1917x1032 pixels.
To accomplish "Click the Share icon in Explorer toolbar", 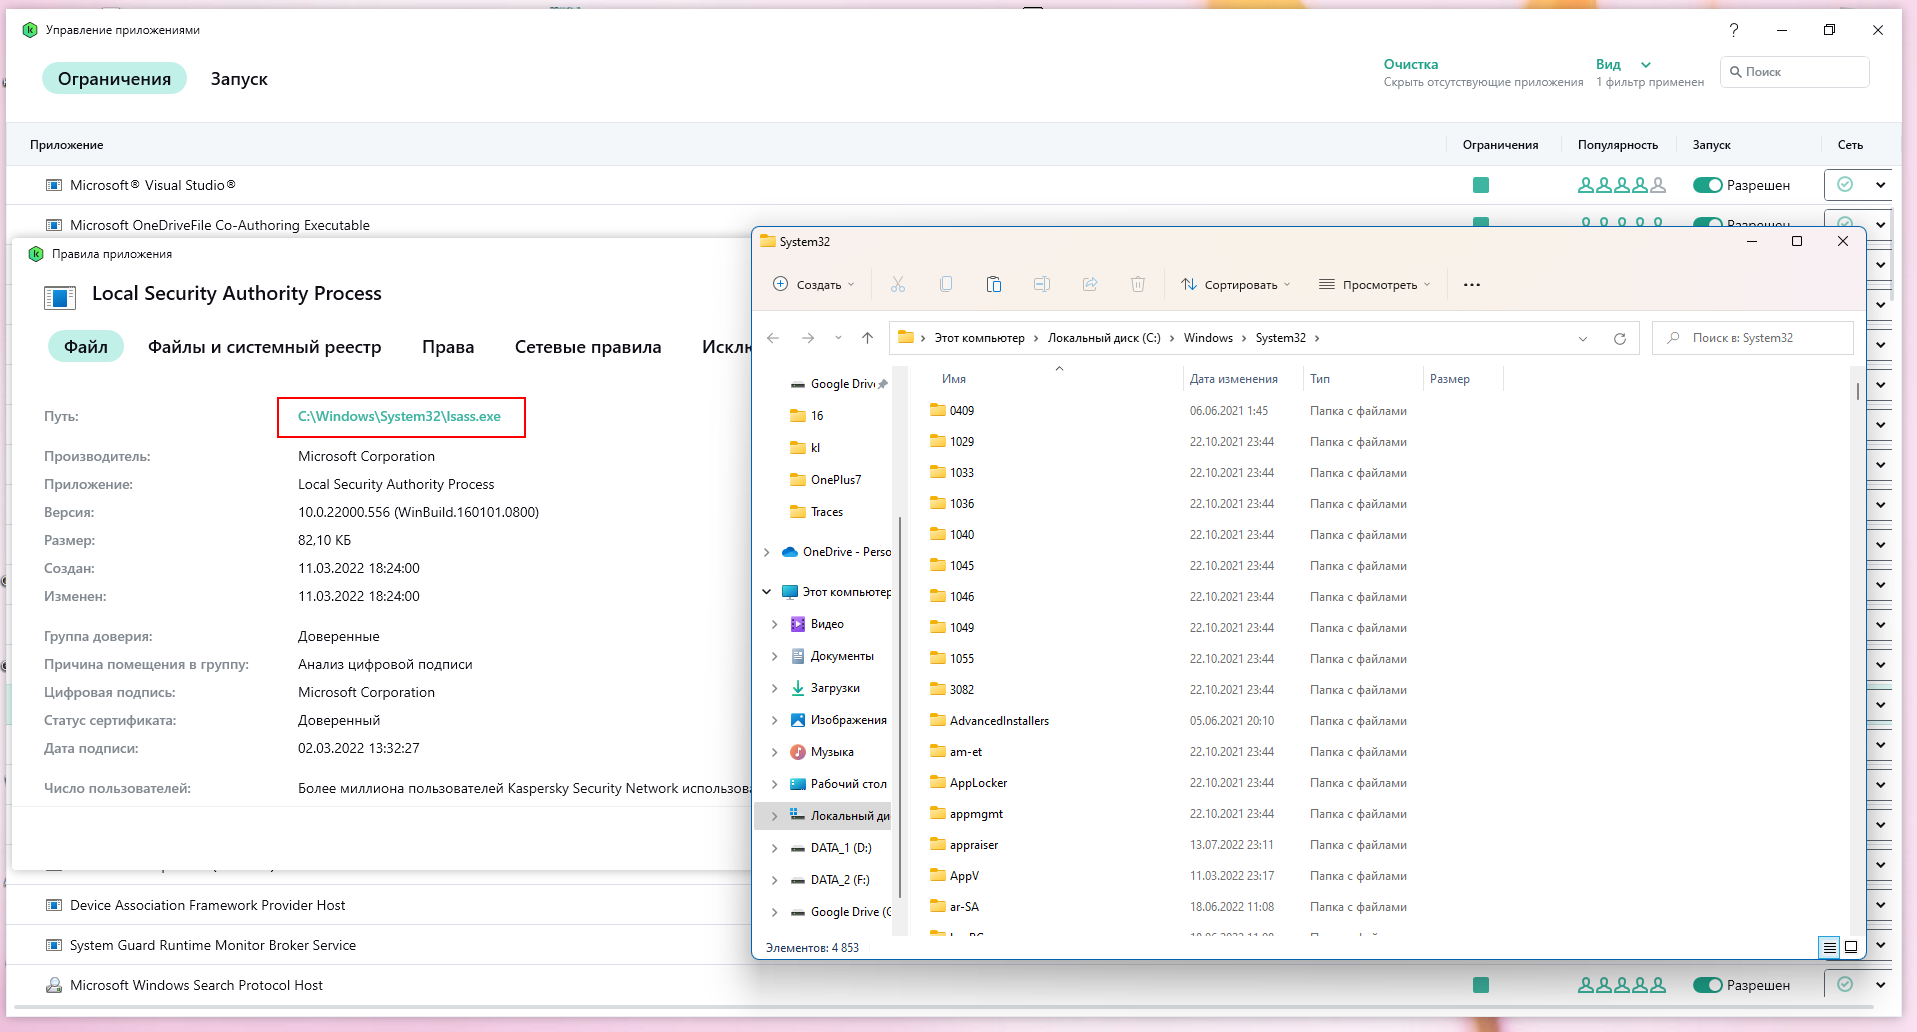I will pyautogui.click(x=1090, y=285).
